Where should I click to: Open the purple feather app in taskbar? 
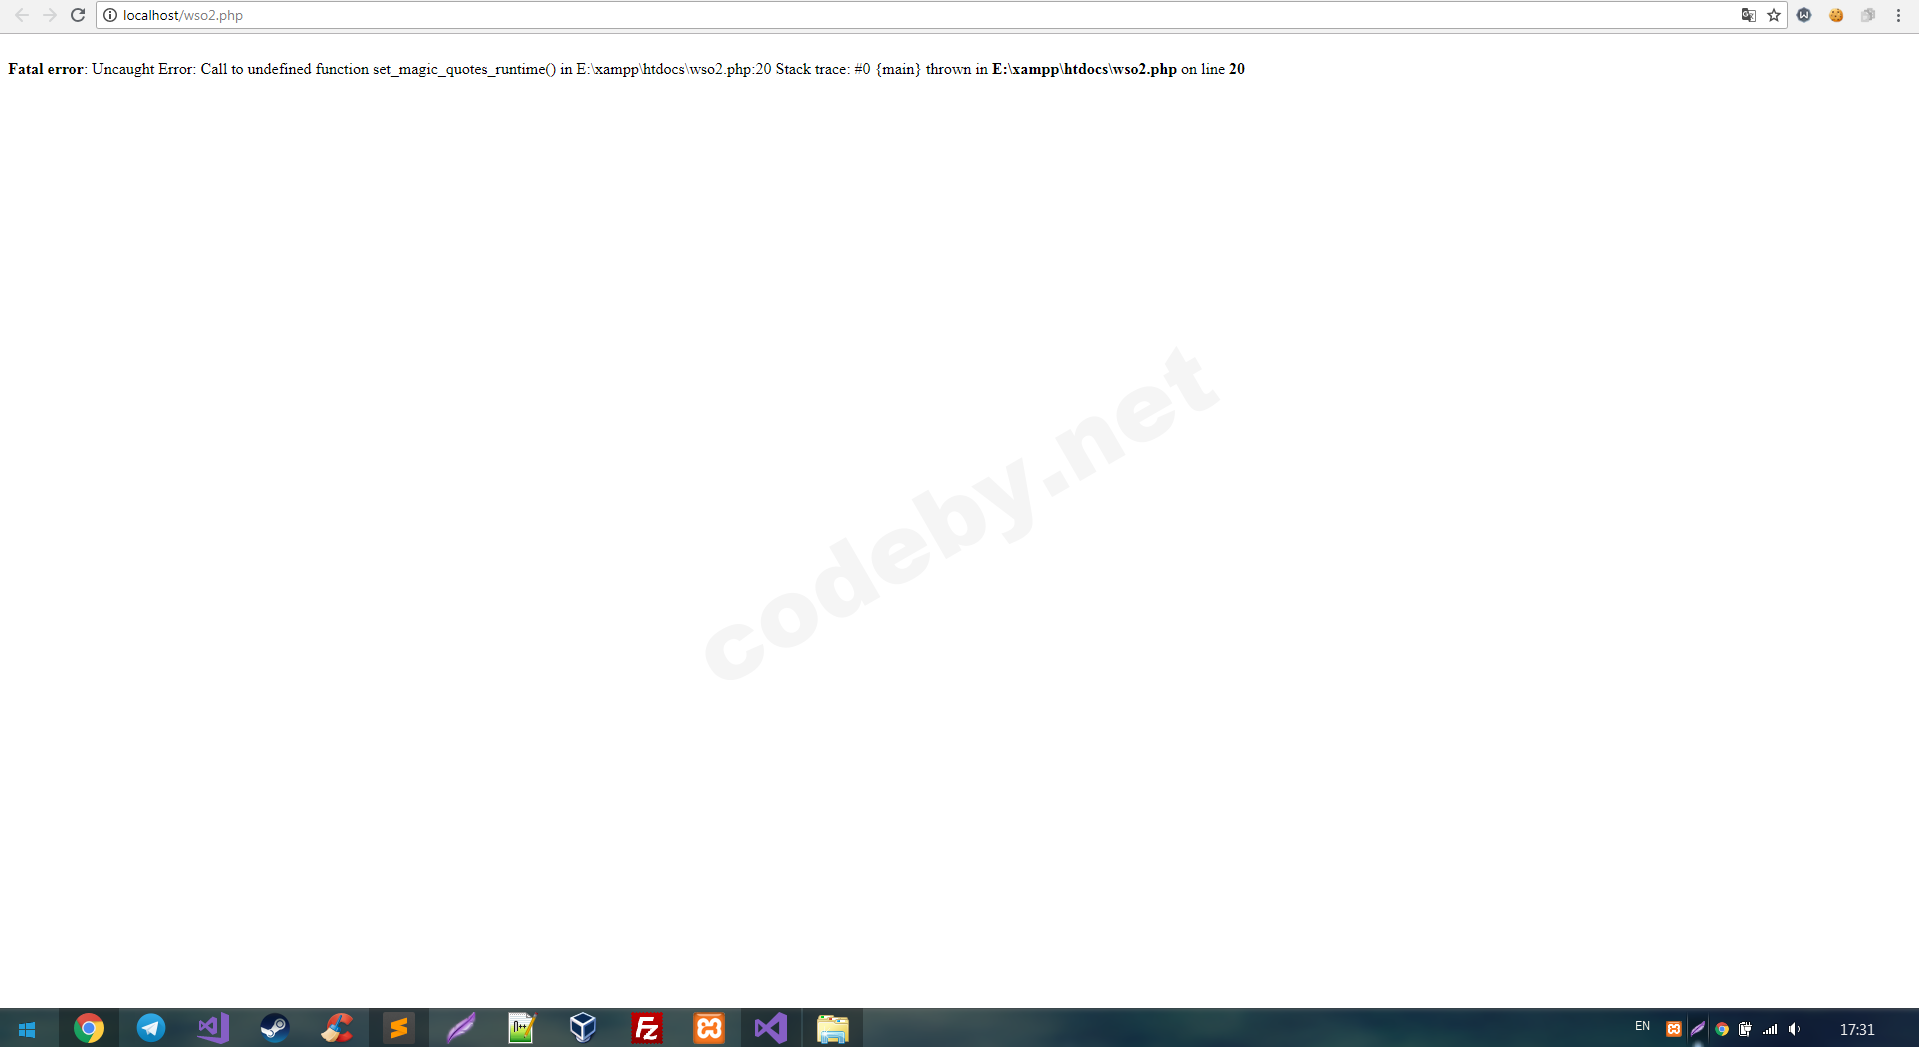(461, 1028)
